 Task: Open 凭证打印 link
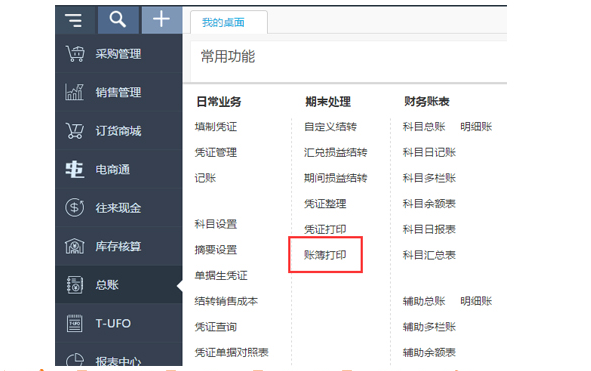[x=325, y=229]
